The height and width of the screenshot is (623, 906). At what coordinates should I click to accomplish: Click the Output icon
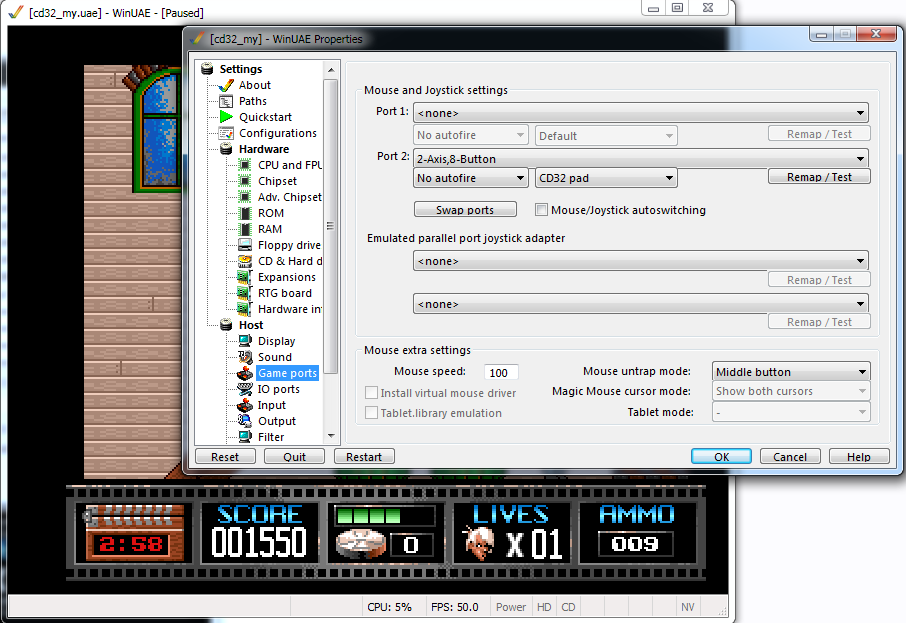[x=245, y=421]
